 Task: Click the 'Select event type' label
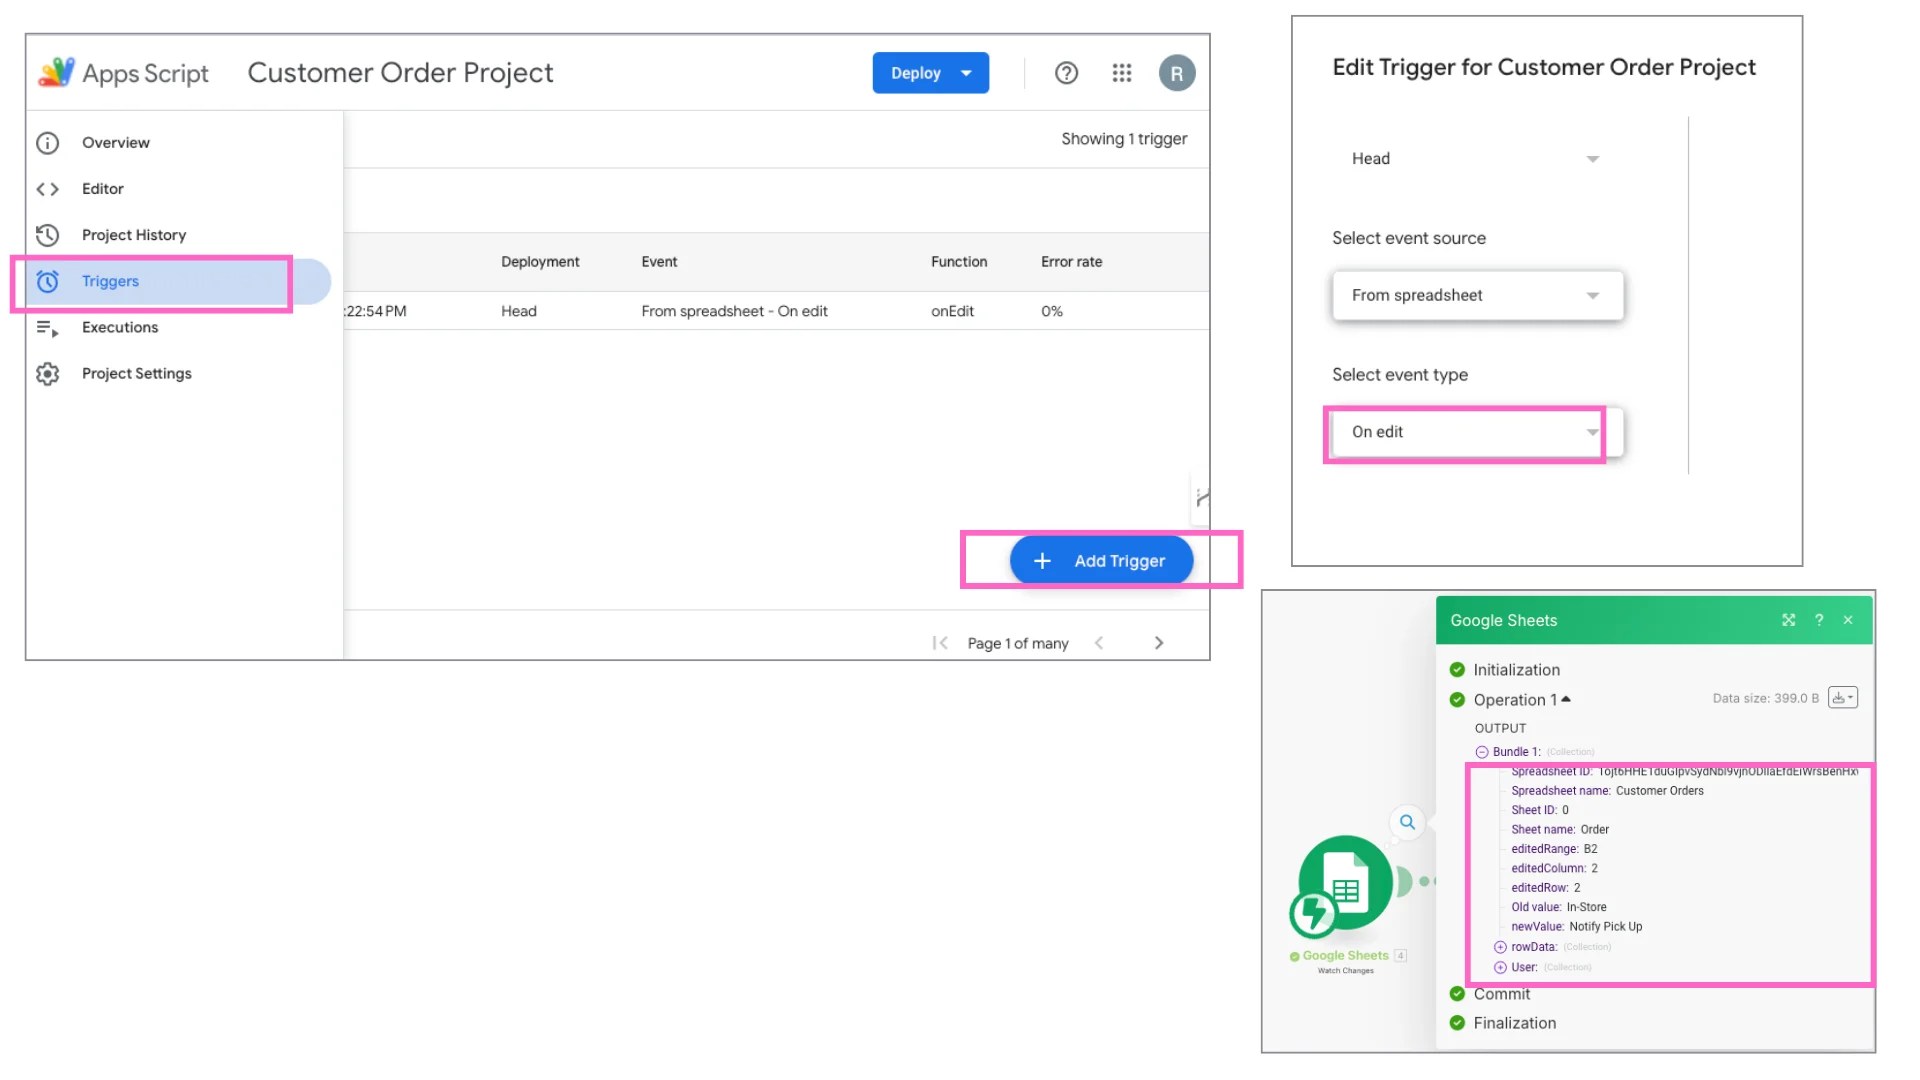1399,375
